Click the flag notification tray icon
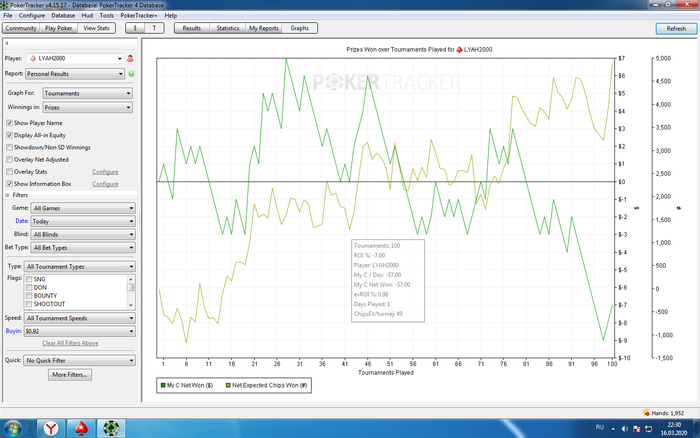 click(x=637, y=429)
